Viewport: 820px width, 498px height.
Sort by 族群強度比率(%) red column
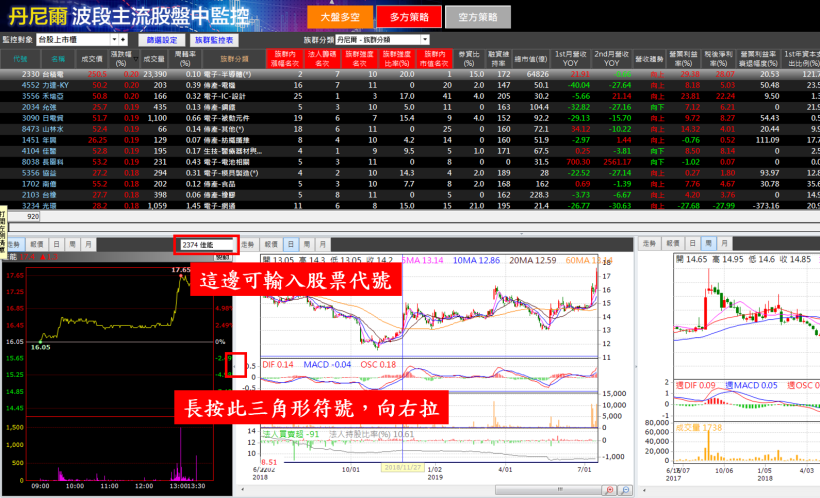coord(396,59)
